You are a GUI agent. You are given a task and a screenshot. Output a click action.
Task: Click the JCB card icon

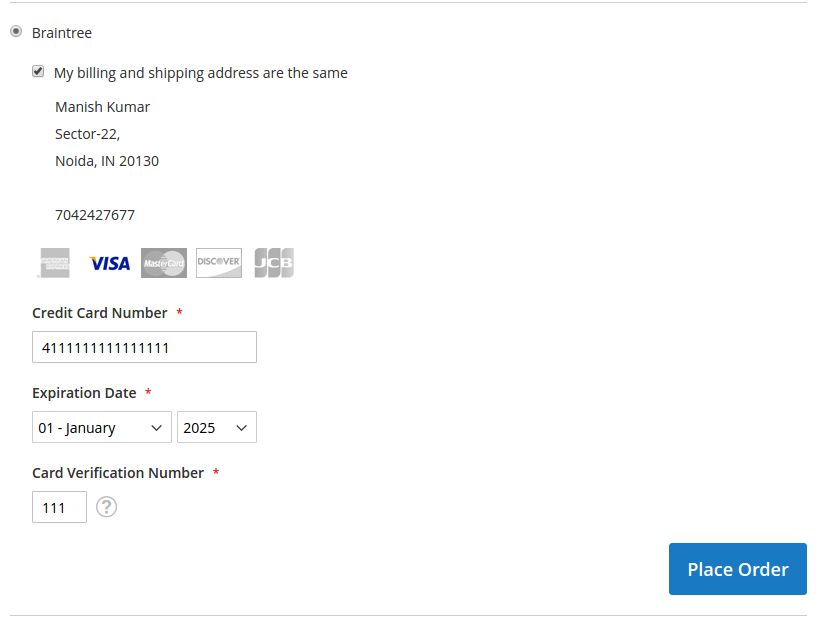click(273, 263)
